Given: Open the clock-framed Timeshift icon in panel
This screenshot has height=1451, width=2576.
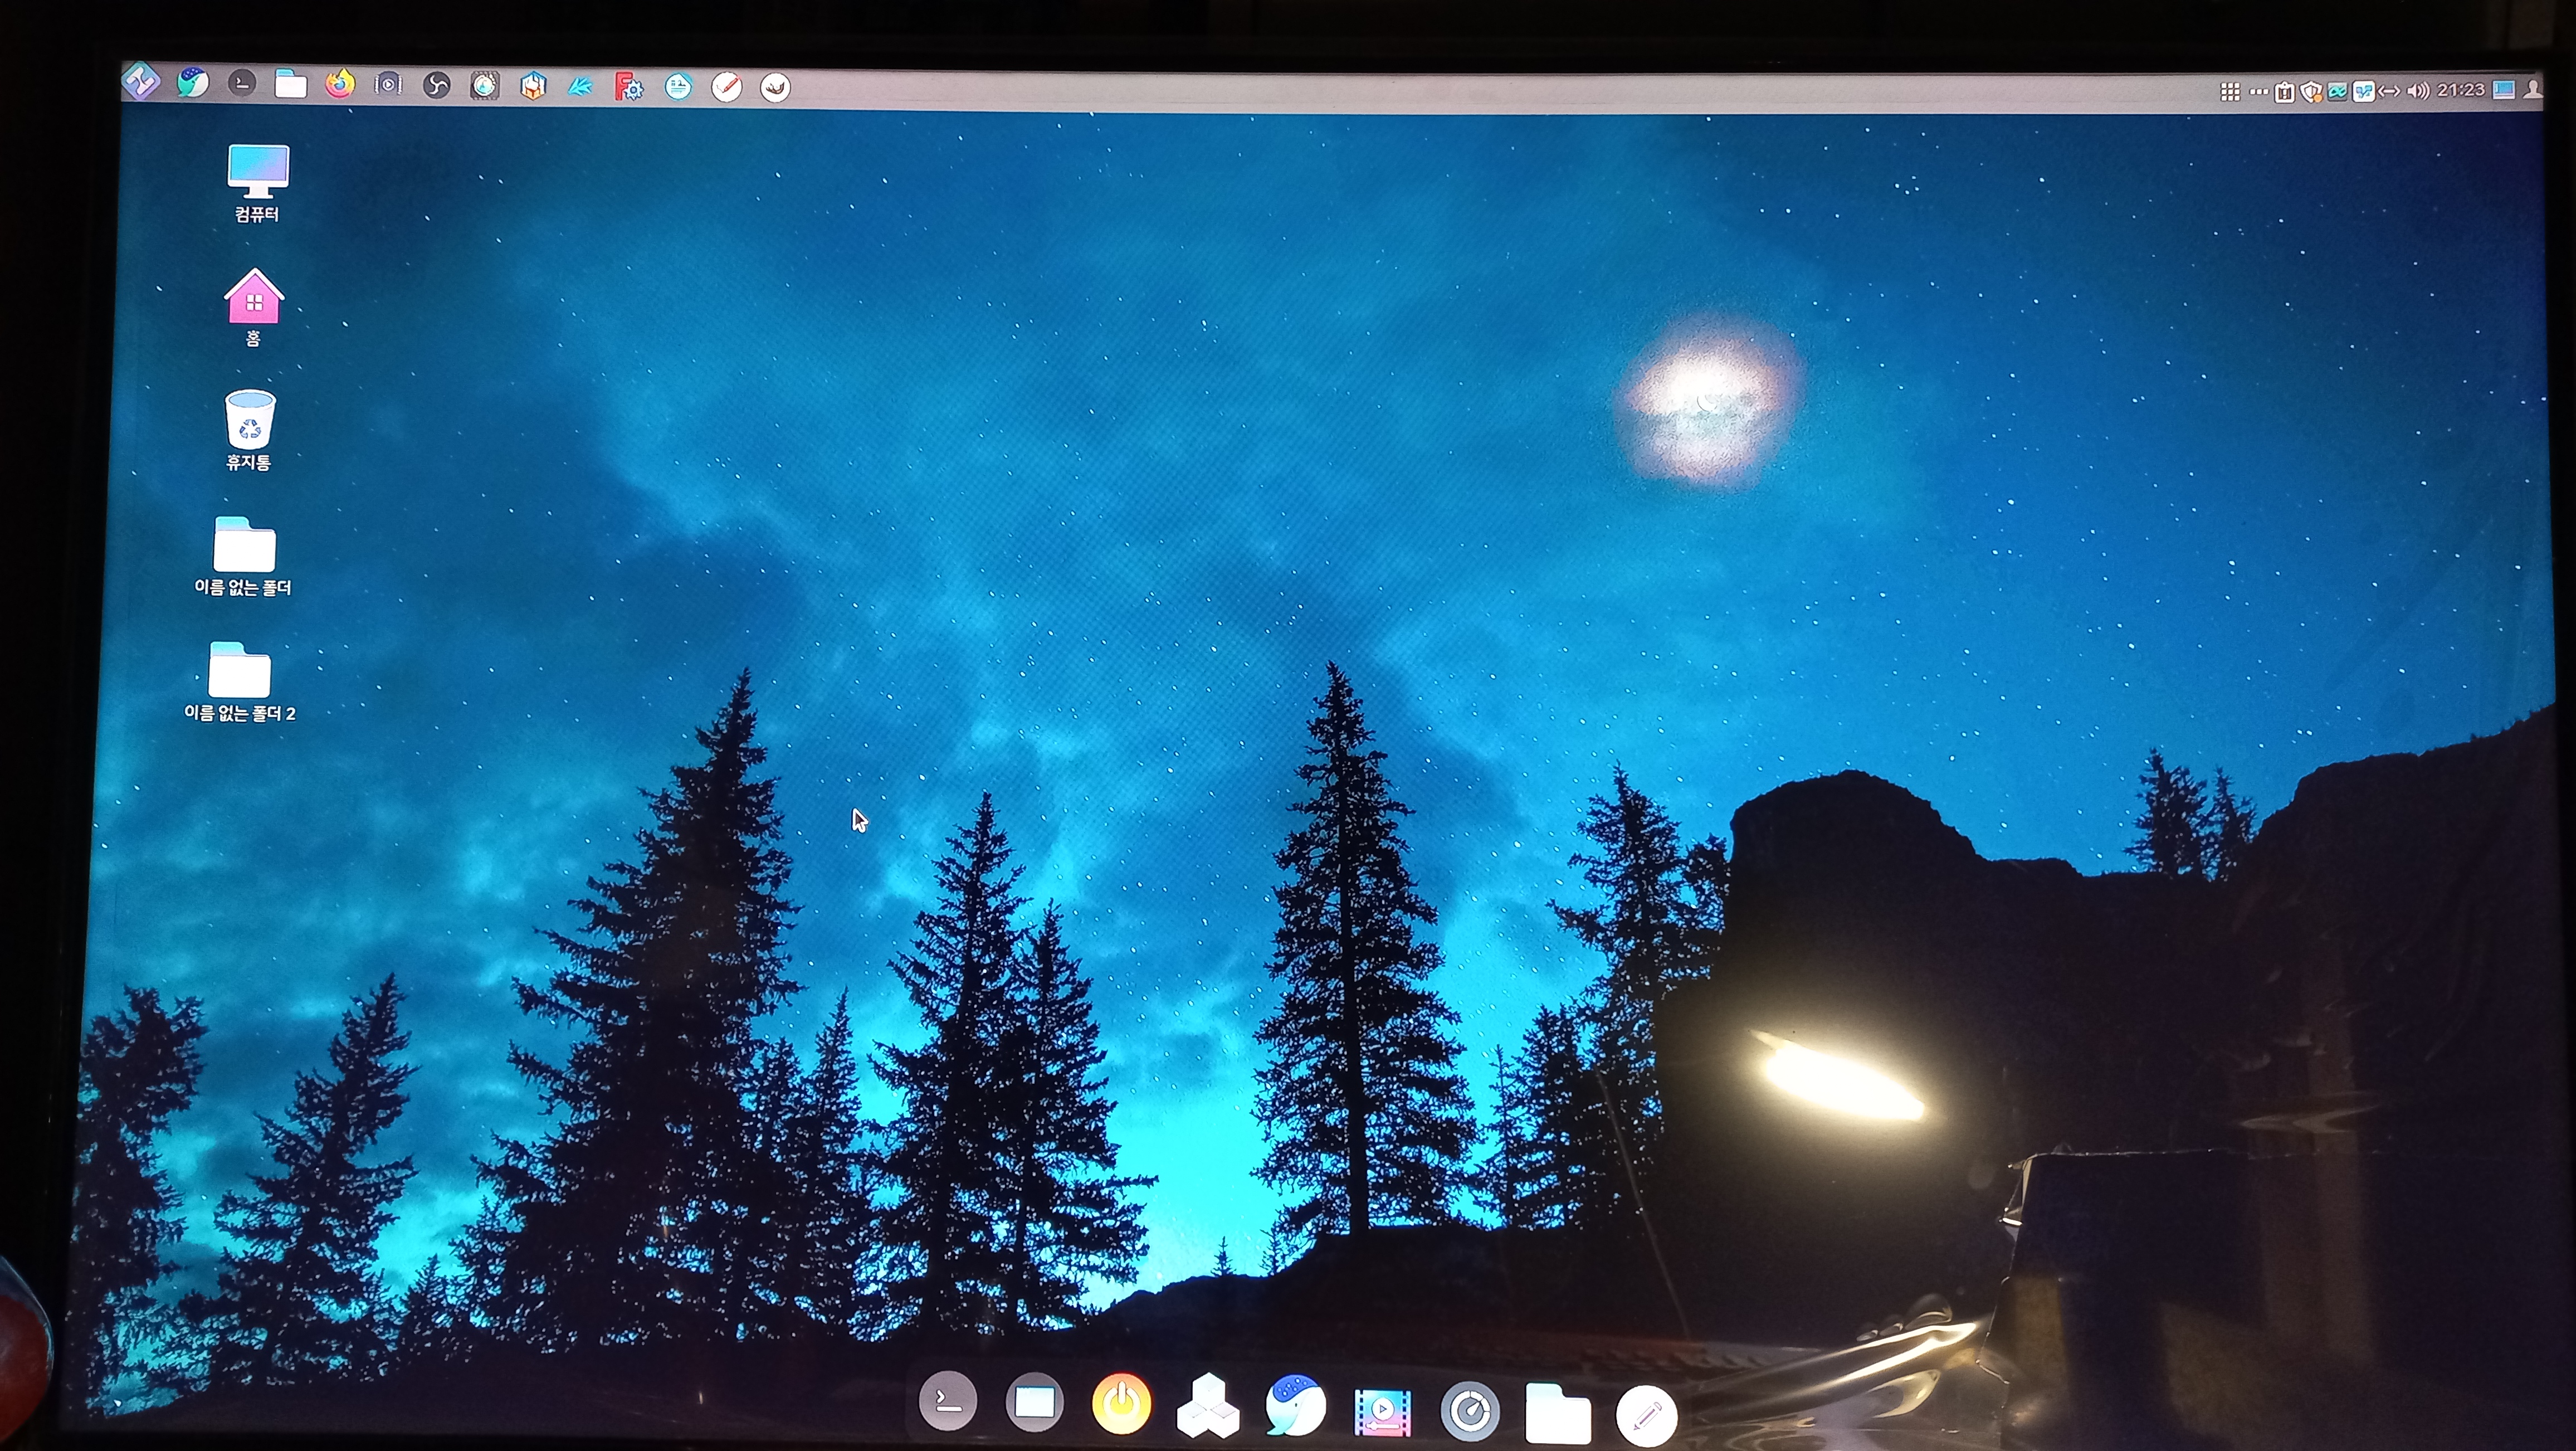Looking at the screenshot, I should coord(485,86).
